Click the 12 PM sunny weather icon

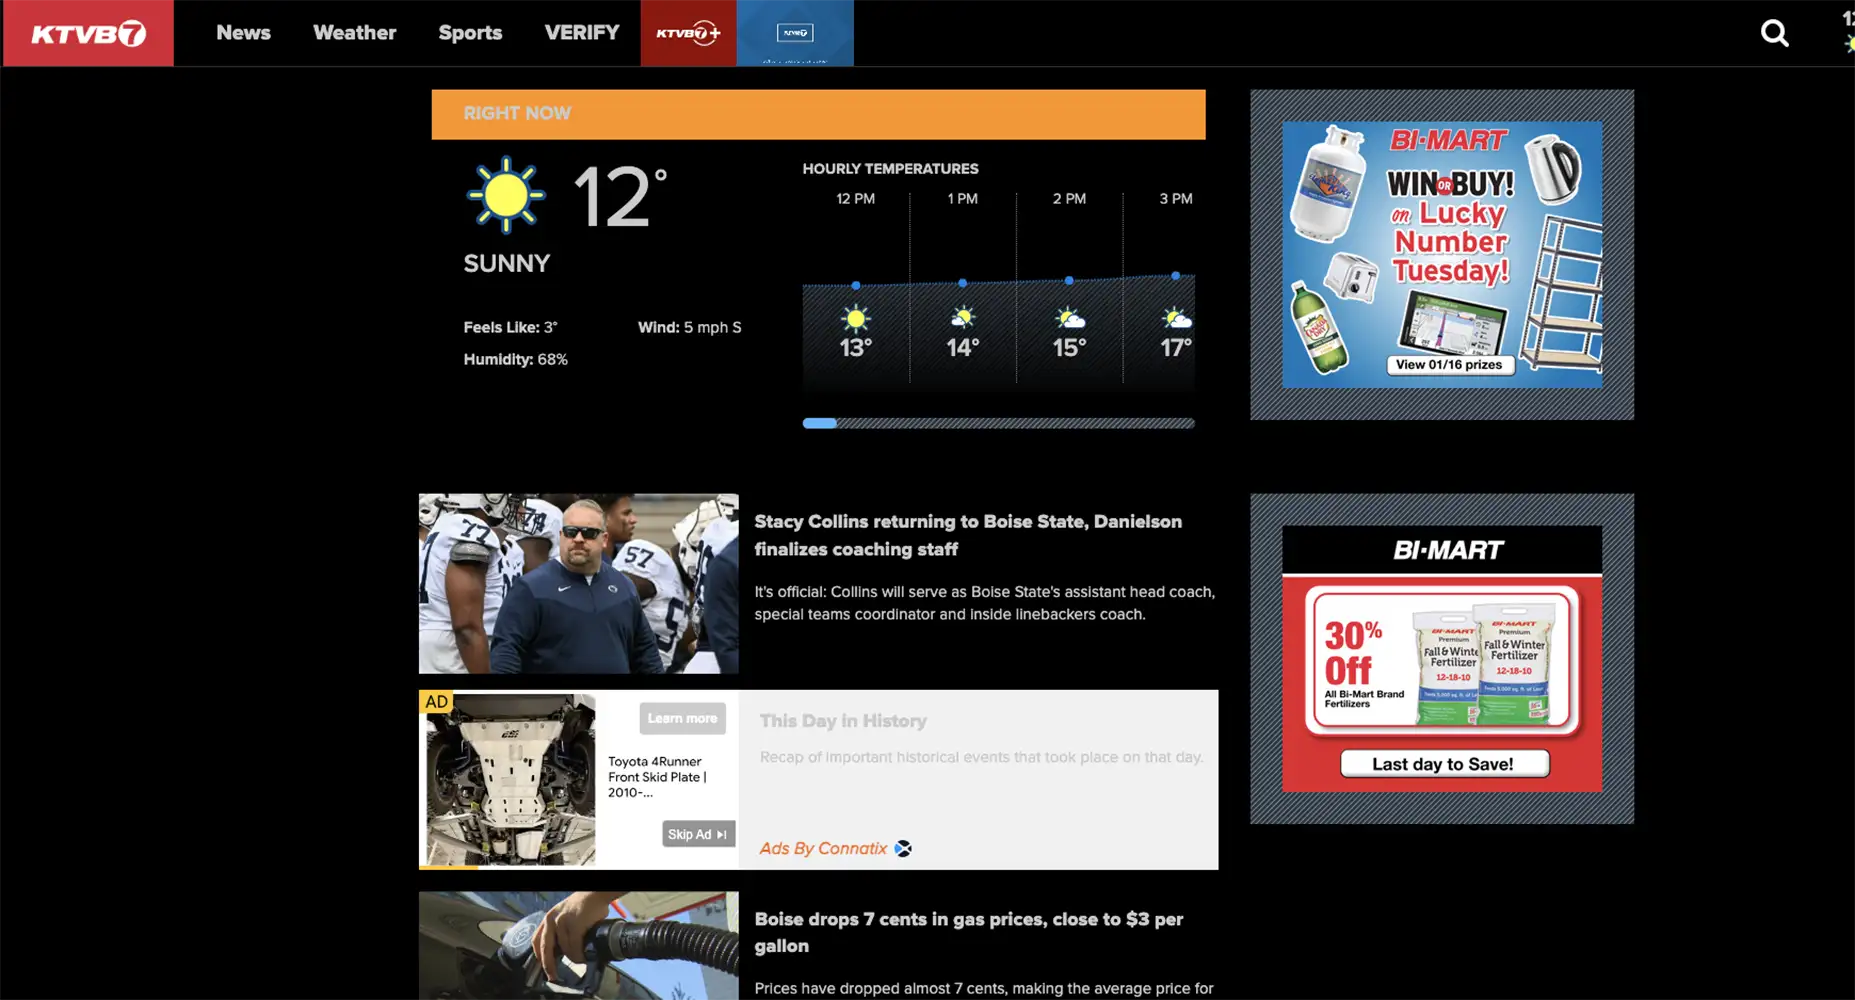855,319
